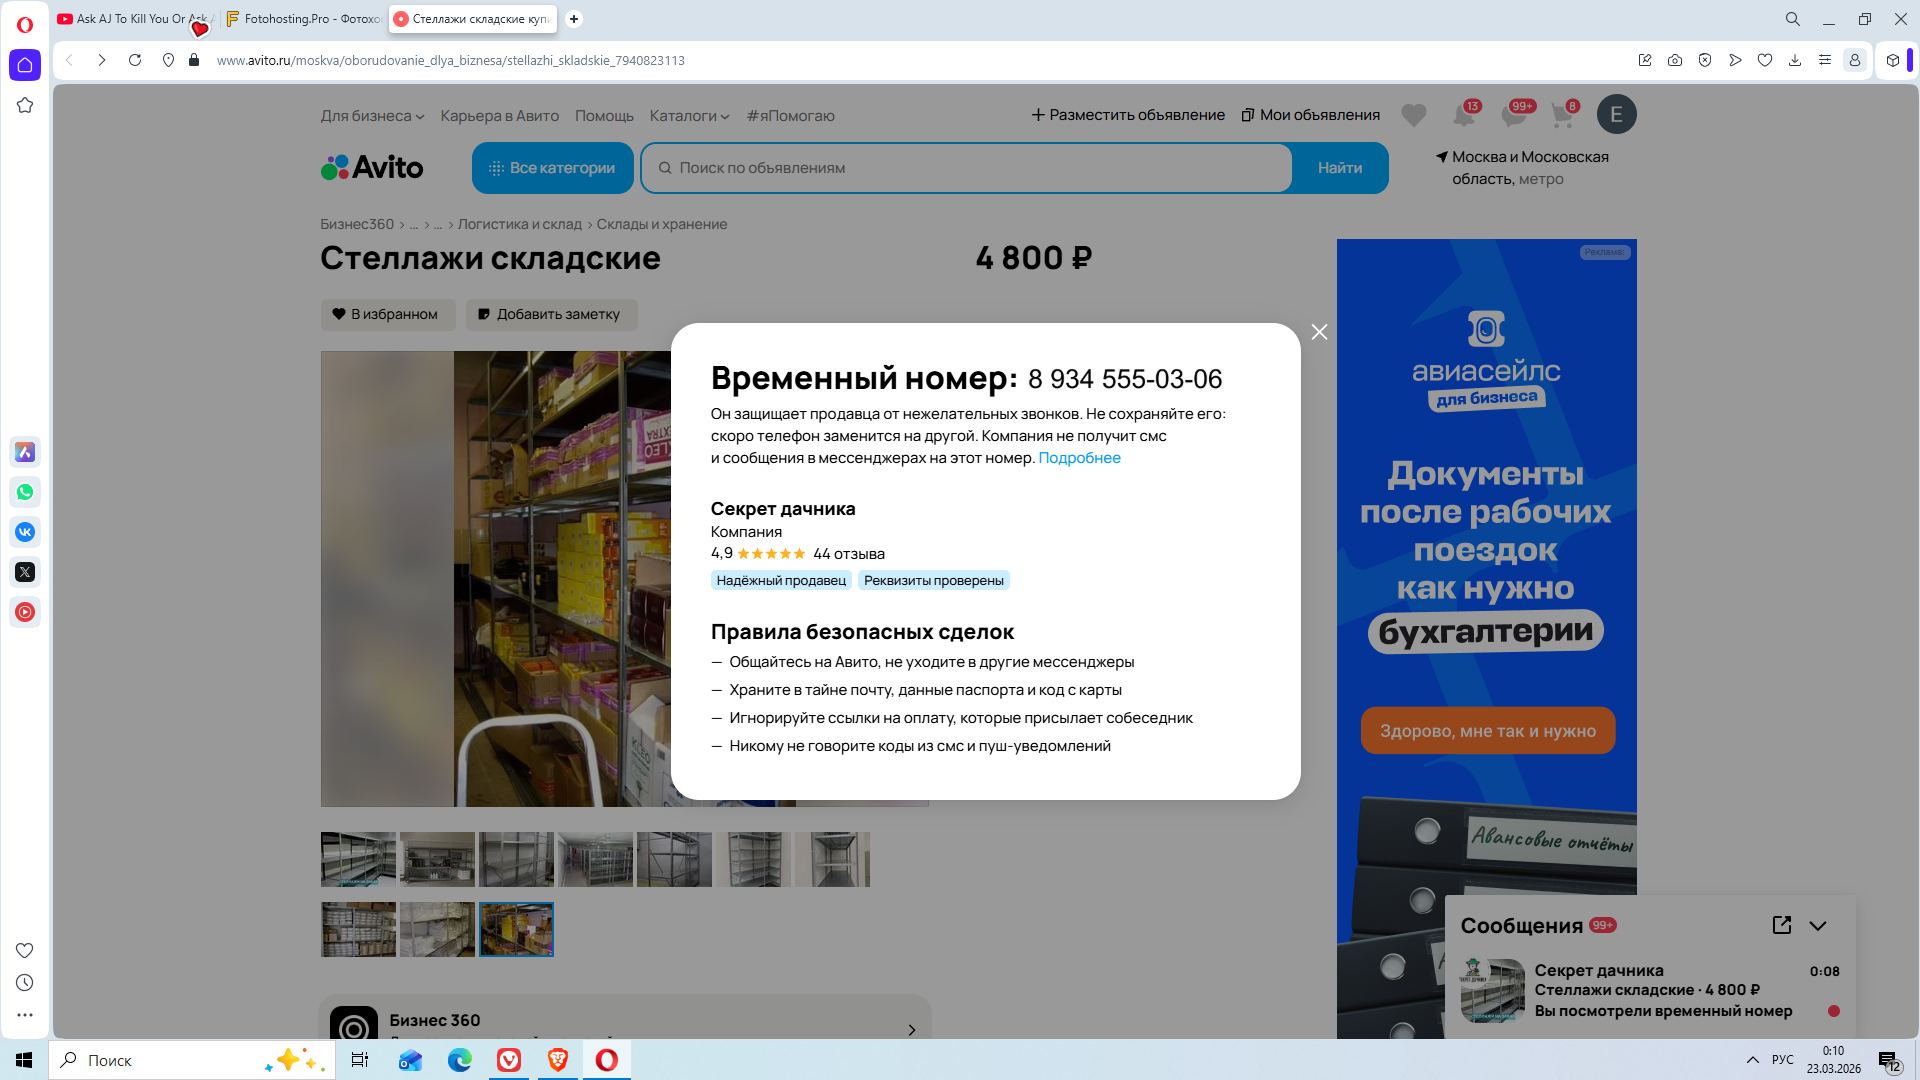
Task: Open VK messenger sidebar icon
Action: [25, 532]
